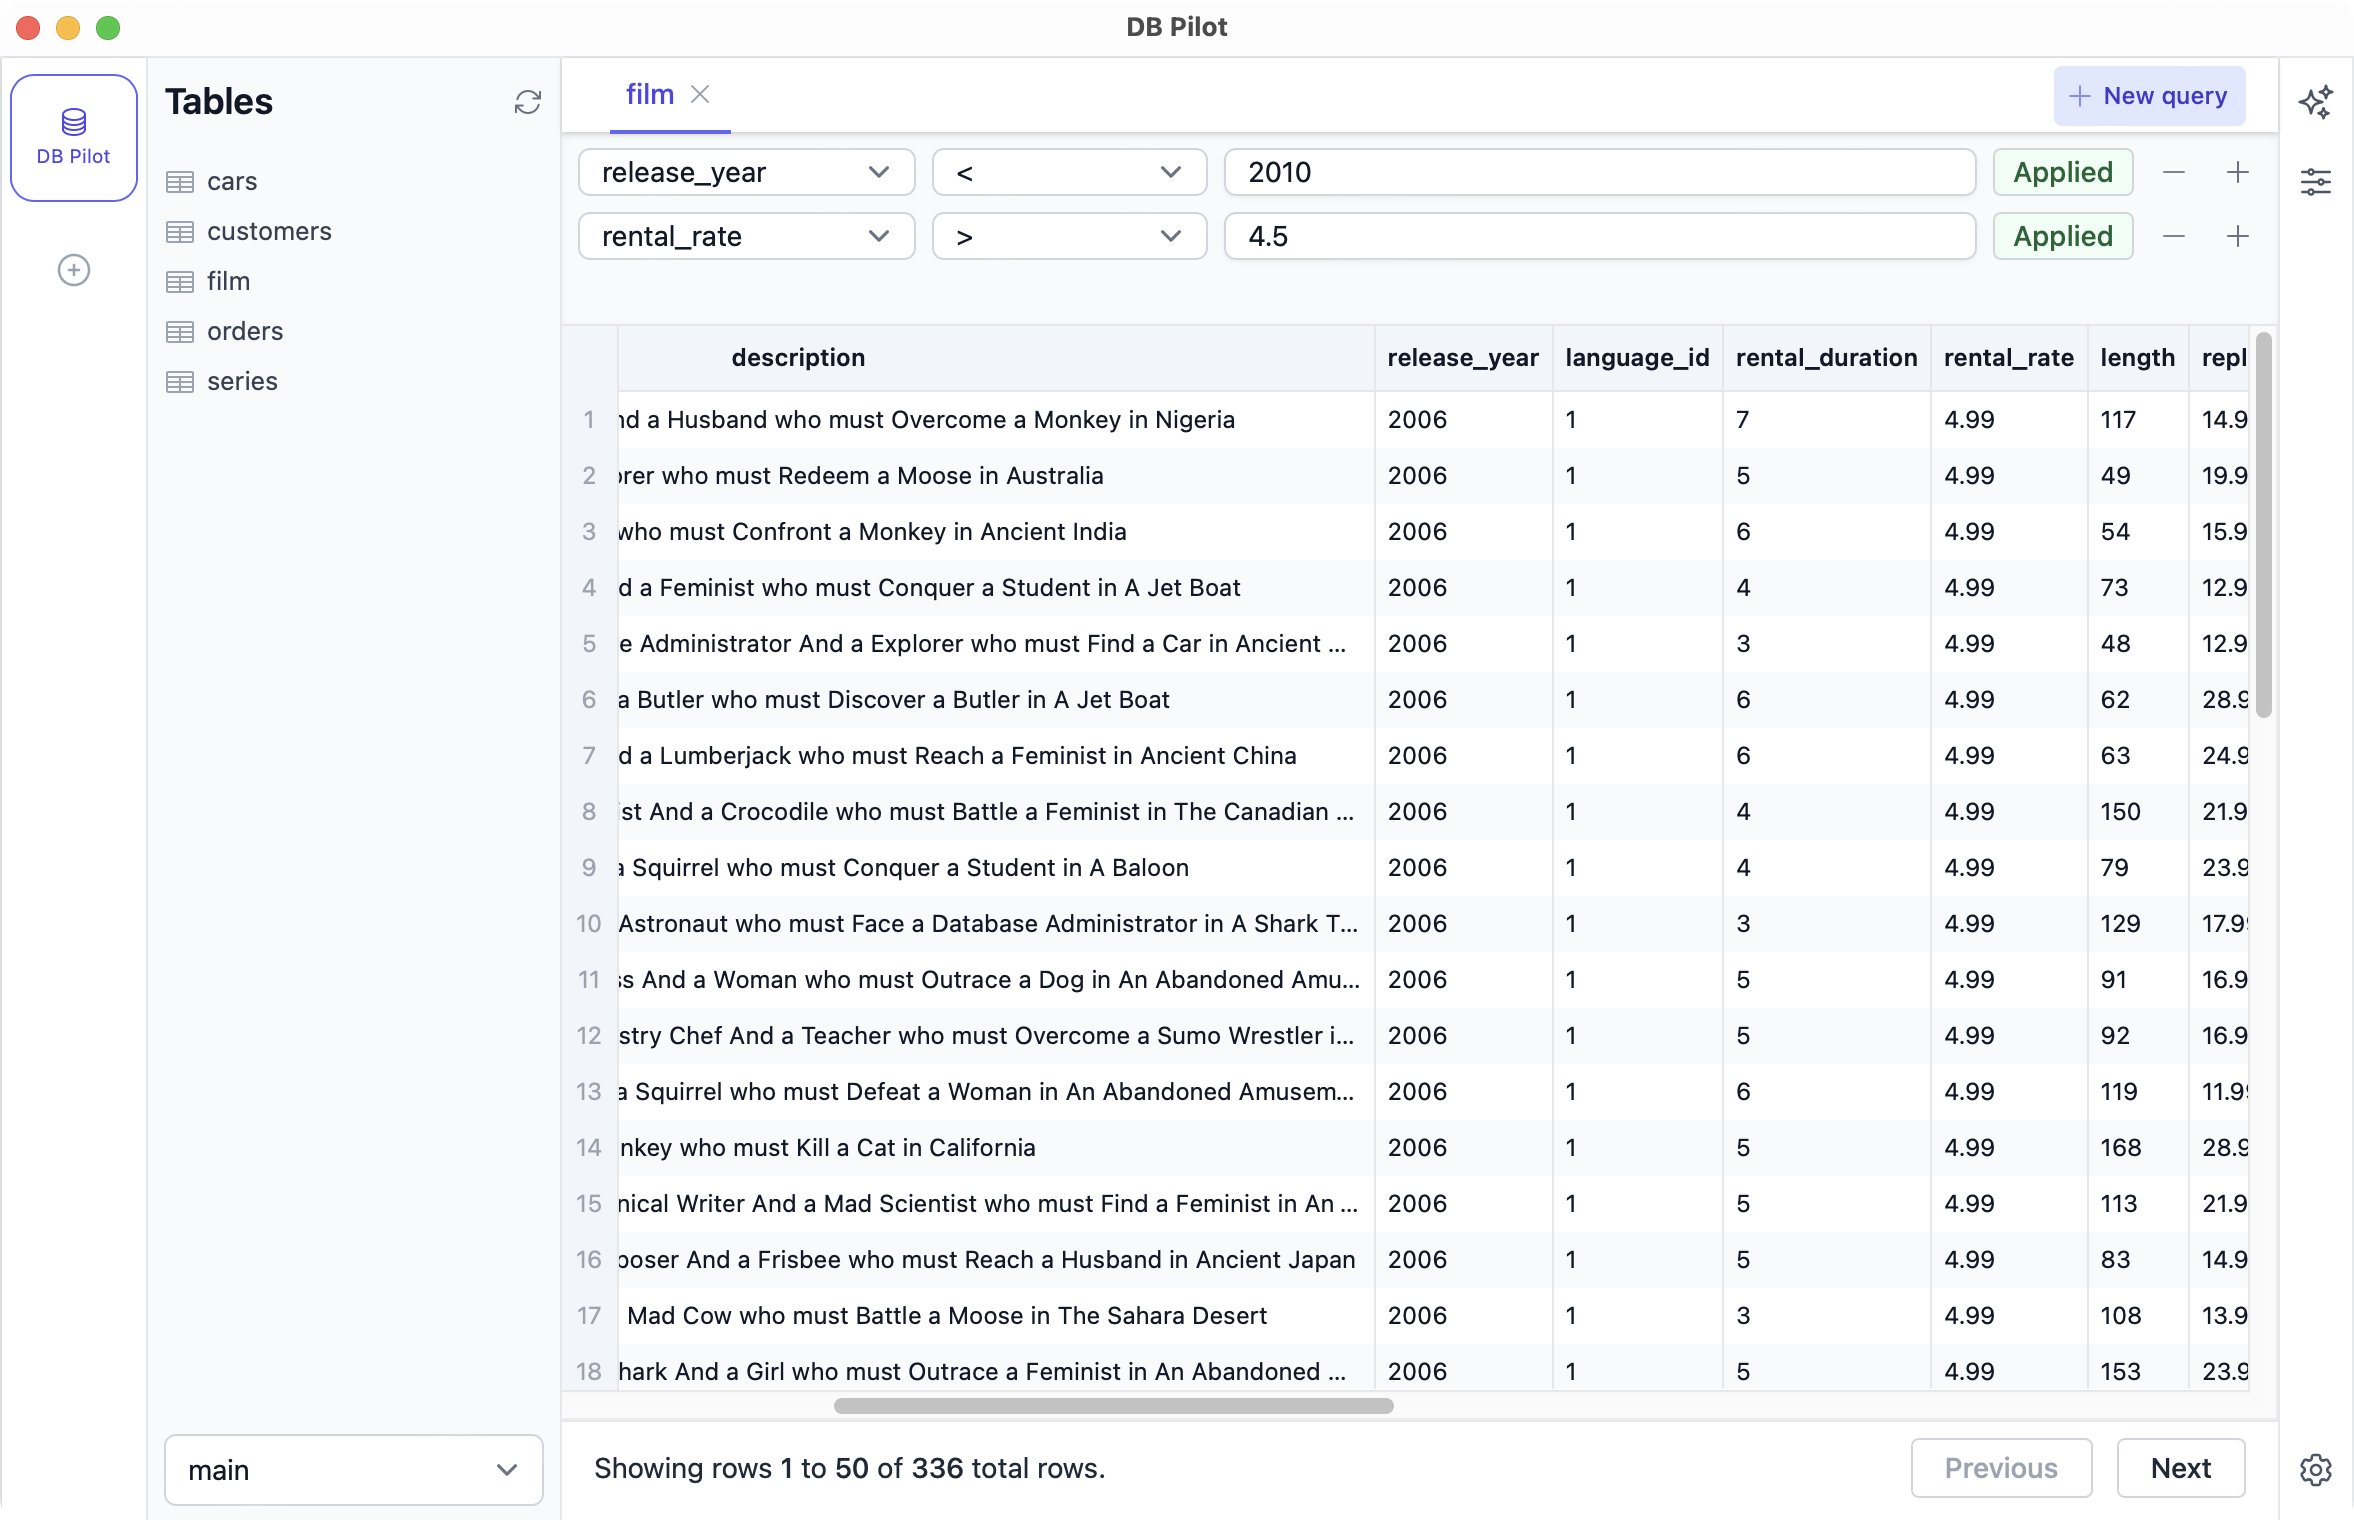Click the AI assistant sparkle icon
Screen dimensions: 2354x1520
pyautogui.click(x=2316, y=101)
